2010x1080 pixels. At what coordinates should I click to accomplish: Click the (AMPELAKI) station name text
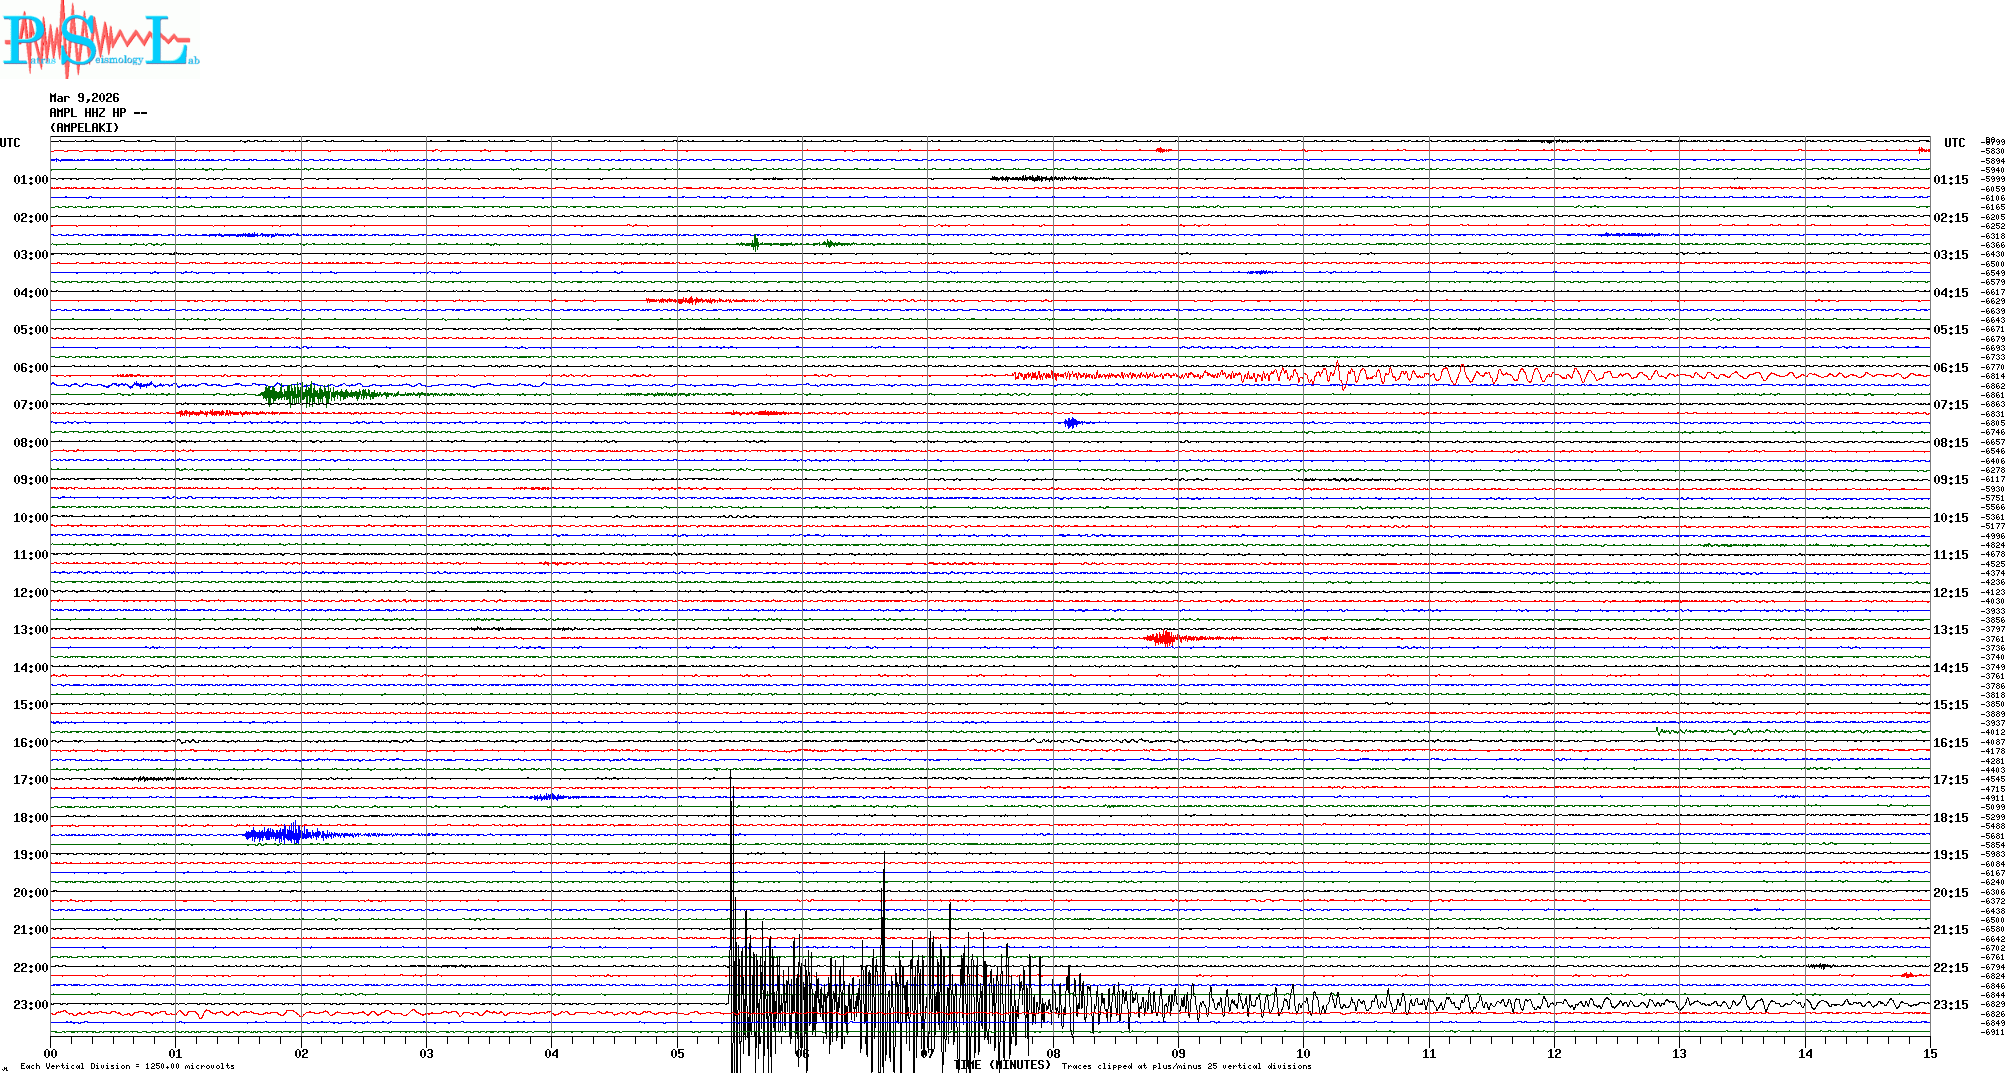pos(84,128)
